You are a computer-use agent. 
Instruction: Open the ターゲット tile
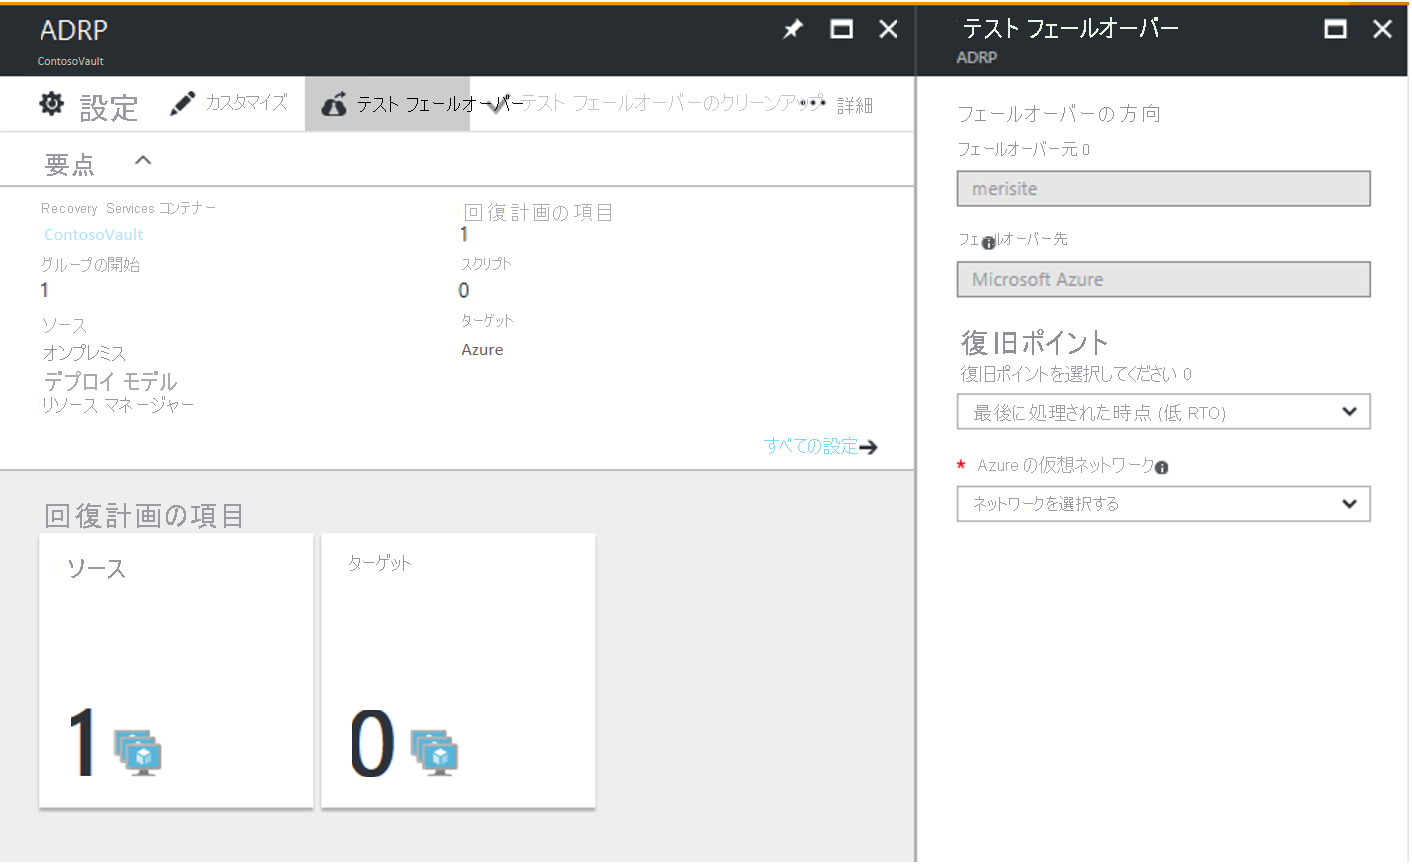[458, 670]
